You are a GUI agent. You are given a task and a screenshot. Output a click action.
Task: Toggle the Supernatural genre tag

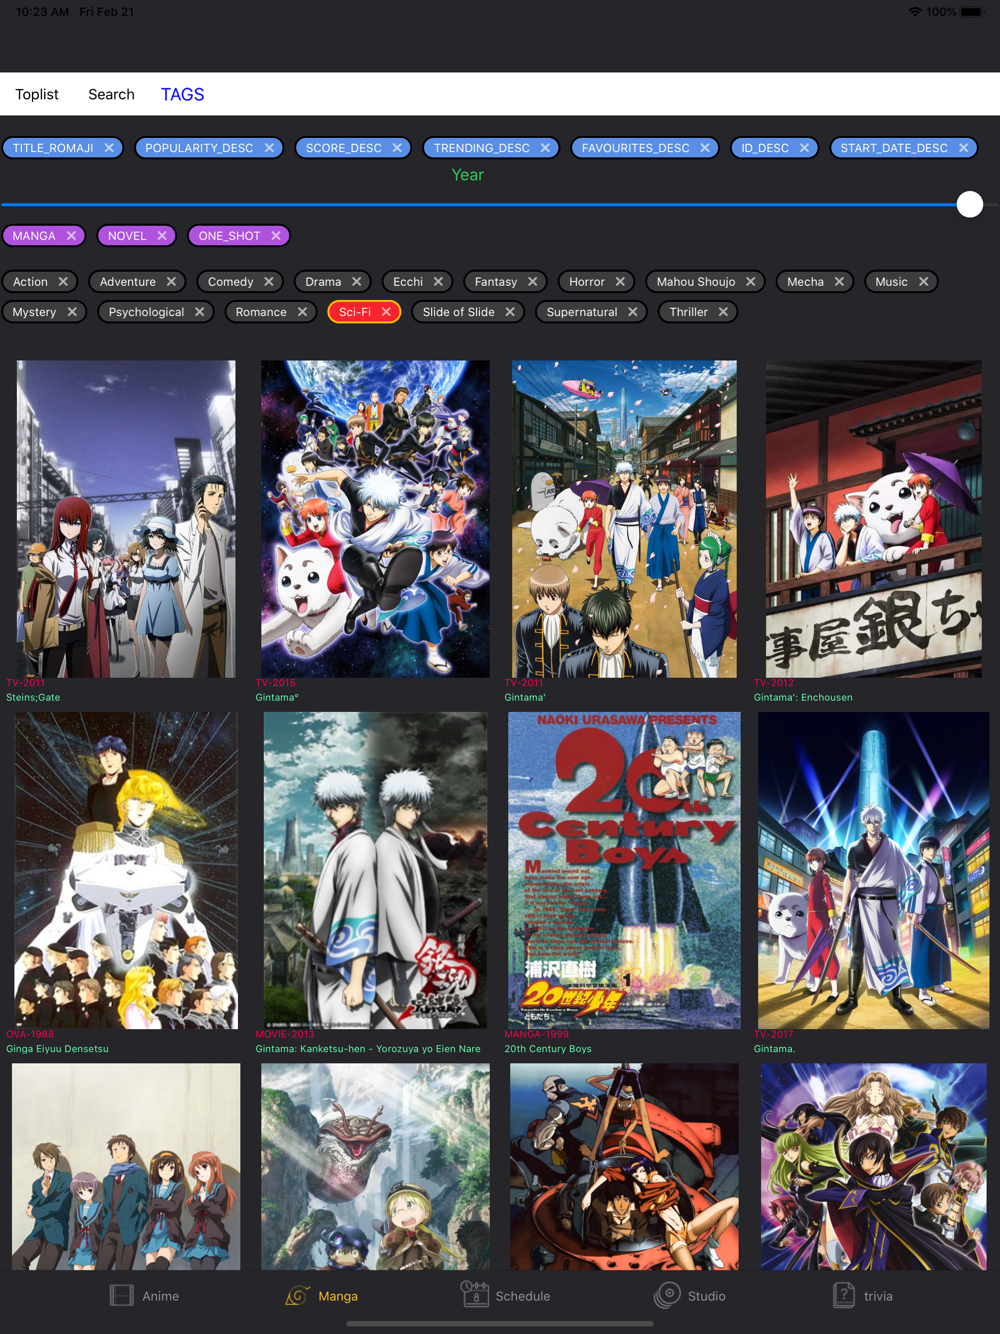592,312
